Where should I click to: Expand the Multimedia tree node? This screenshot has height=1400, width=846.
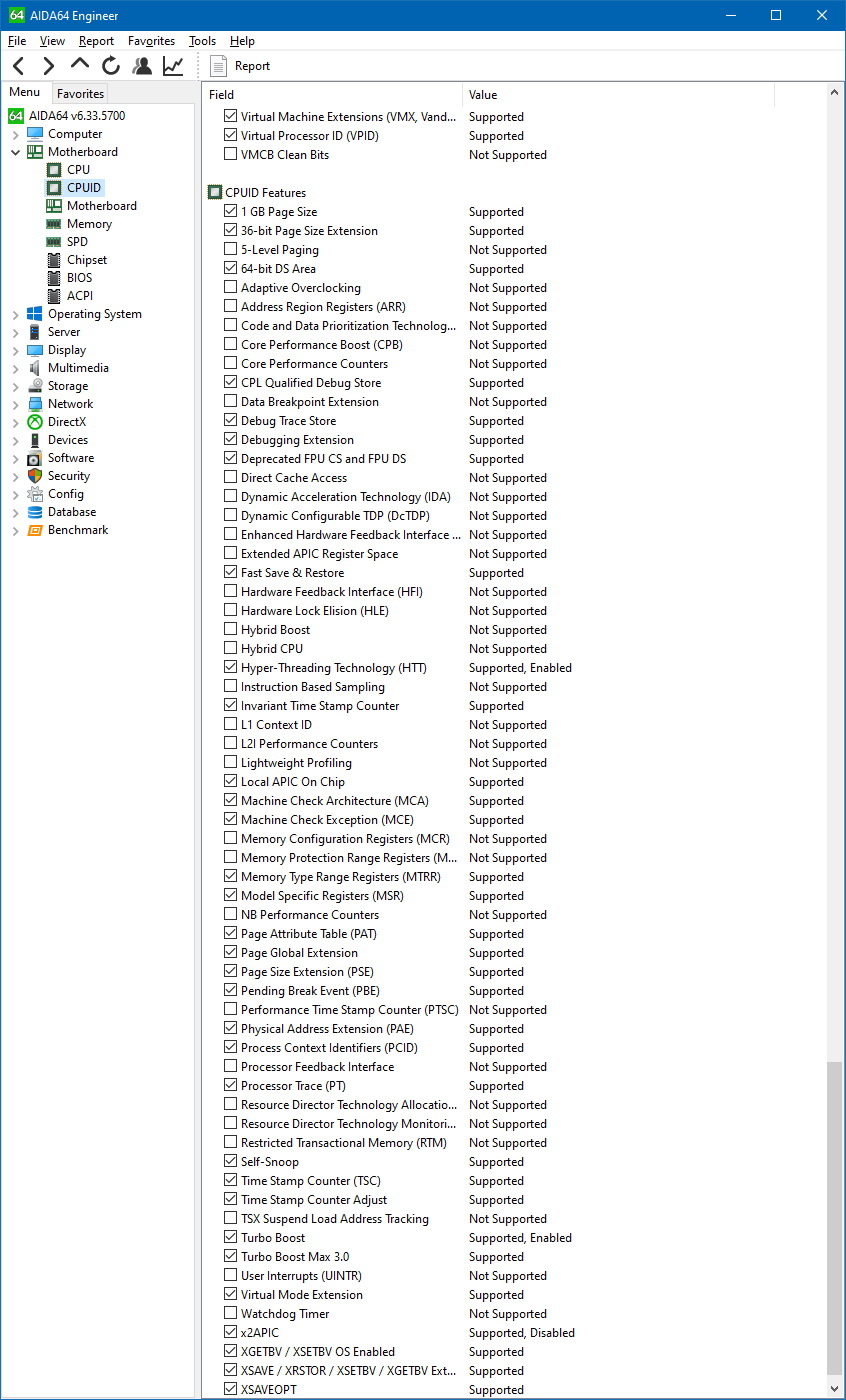(15, 368)
